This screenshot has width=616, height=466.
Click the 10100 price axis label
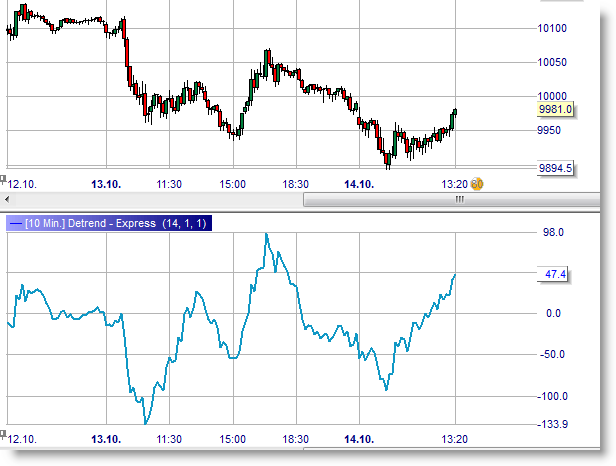tap(552, 28)
